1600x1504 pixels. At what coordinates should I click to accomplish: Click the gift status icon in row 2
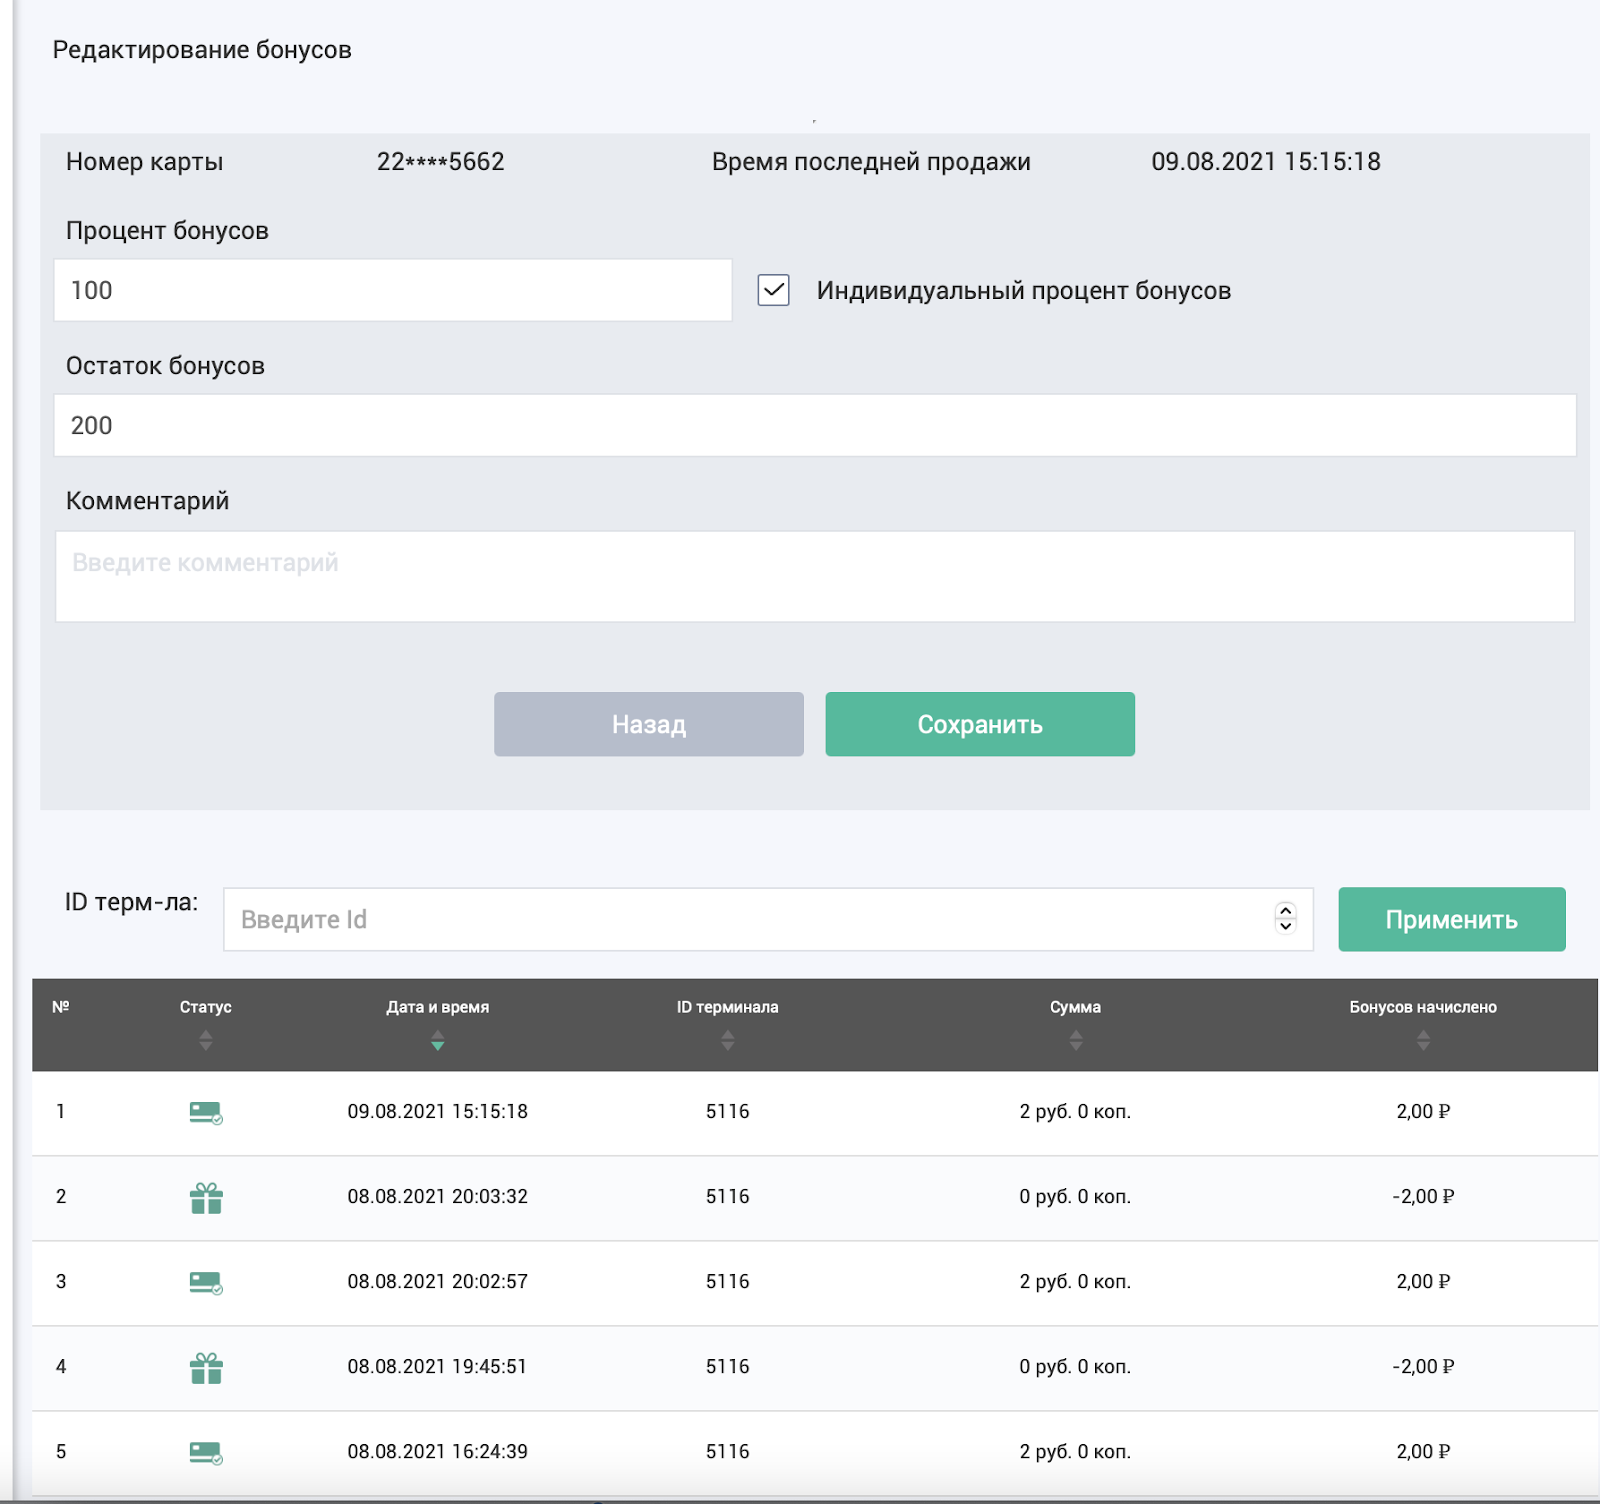coord(206,1197)
